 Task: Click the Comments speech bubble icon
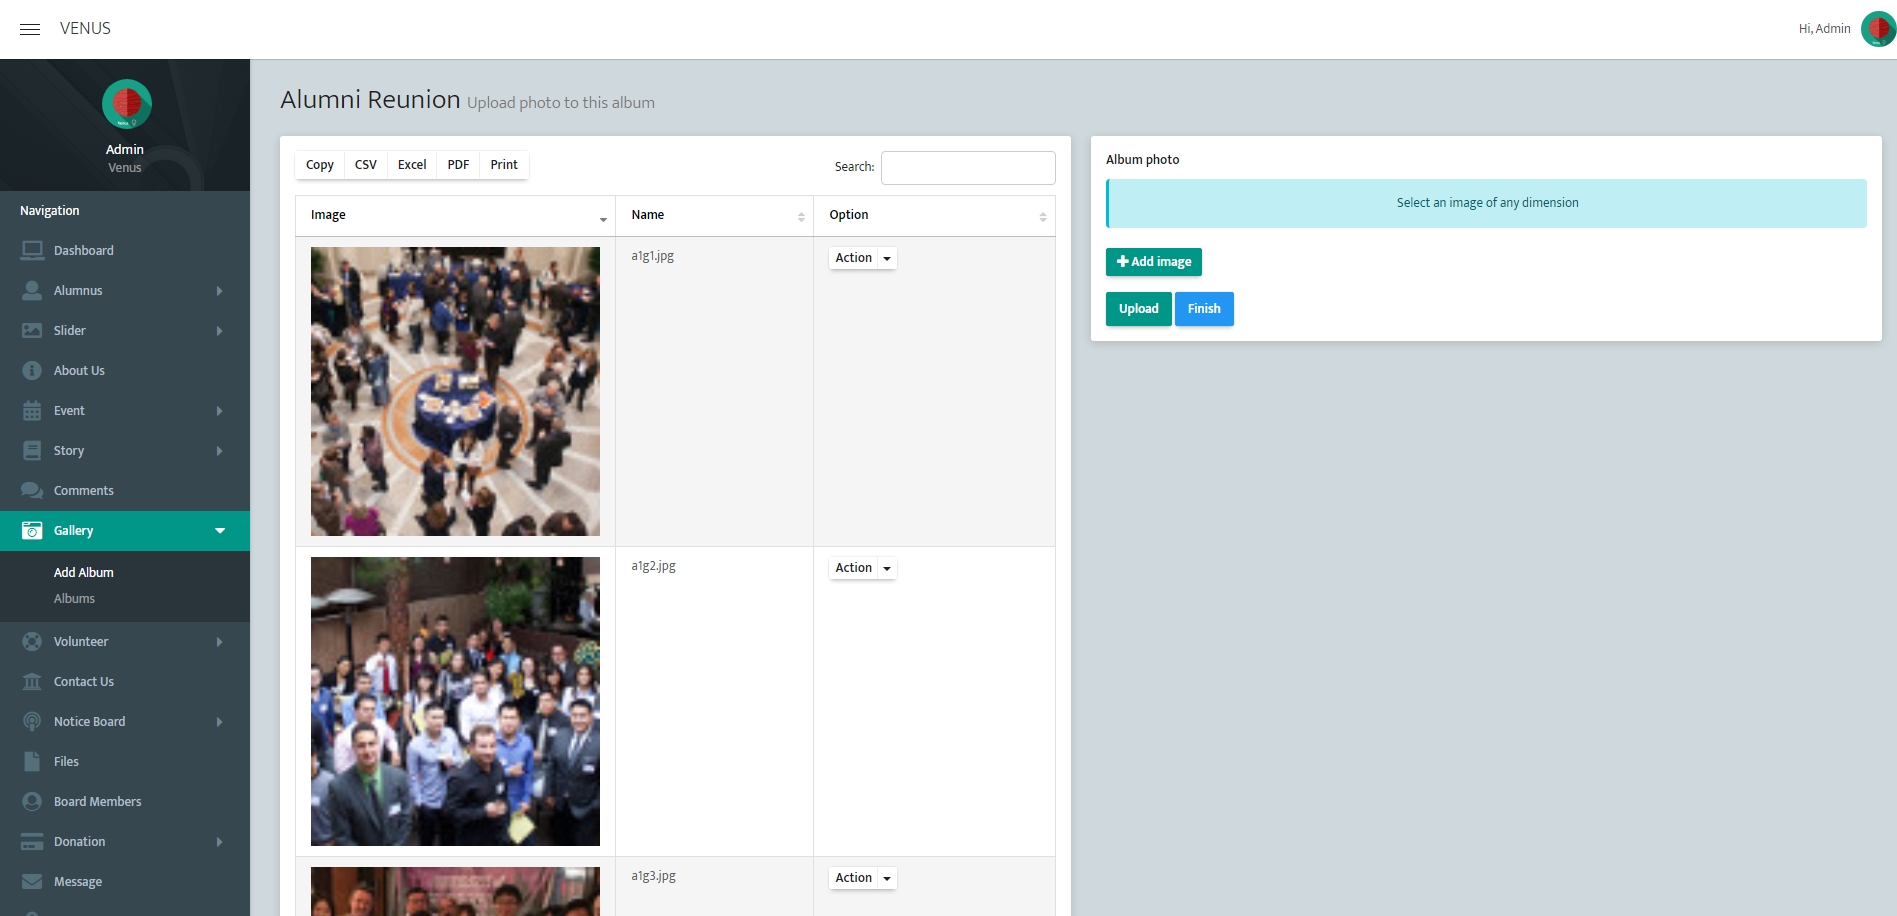pos(32,490)
